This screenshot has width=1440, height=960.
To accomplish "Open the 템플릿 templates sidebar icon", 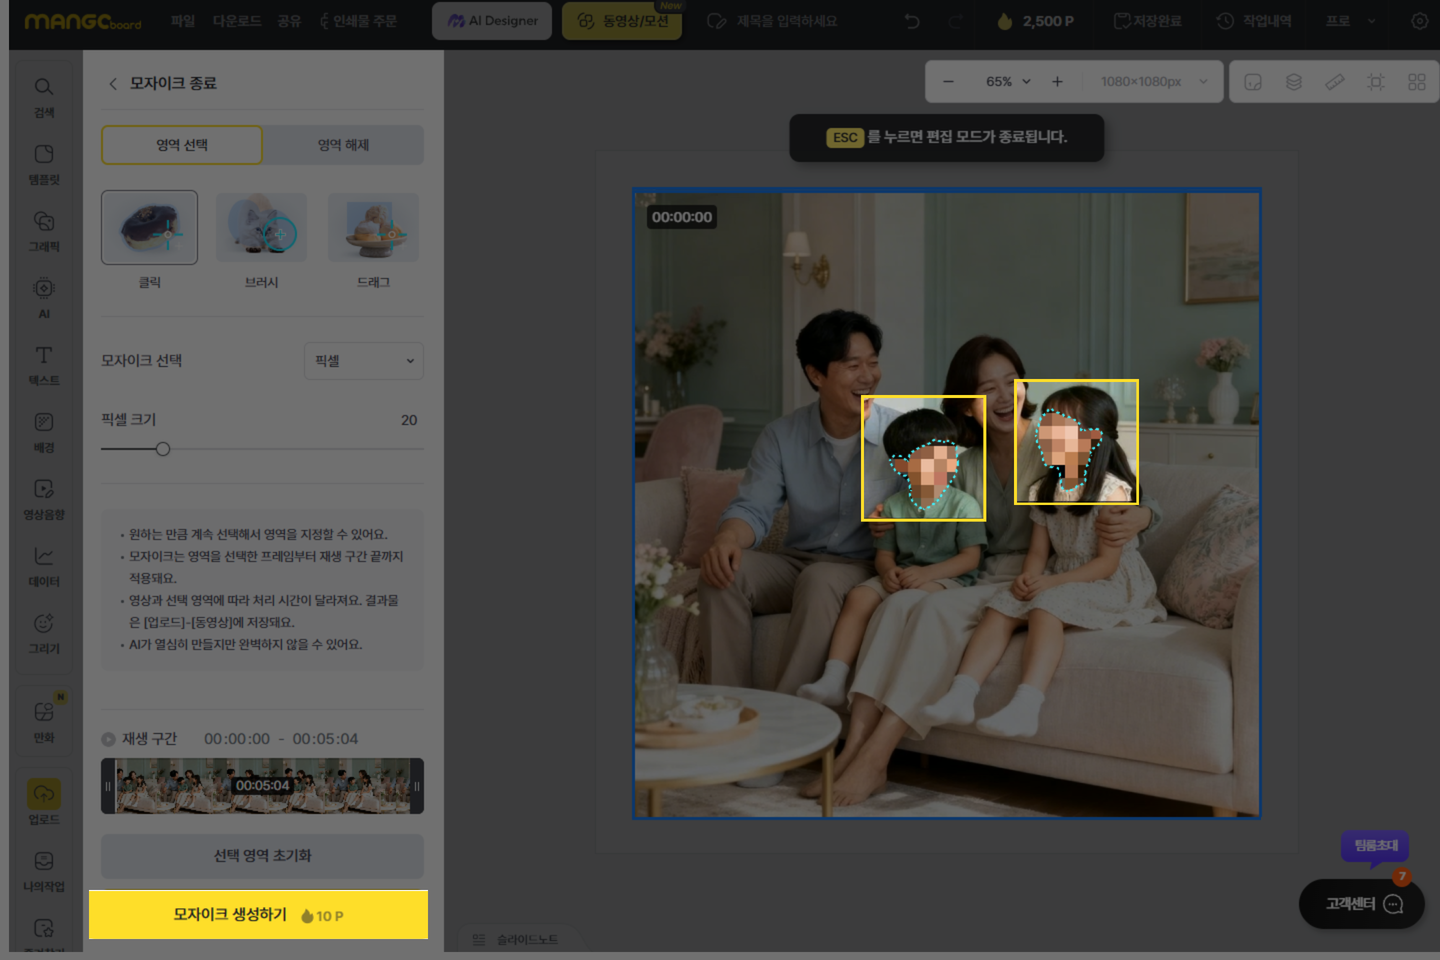I will click(44, 164).
